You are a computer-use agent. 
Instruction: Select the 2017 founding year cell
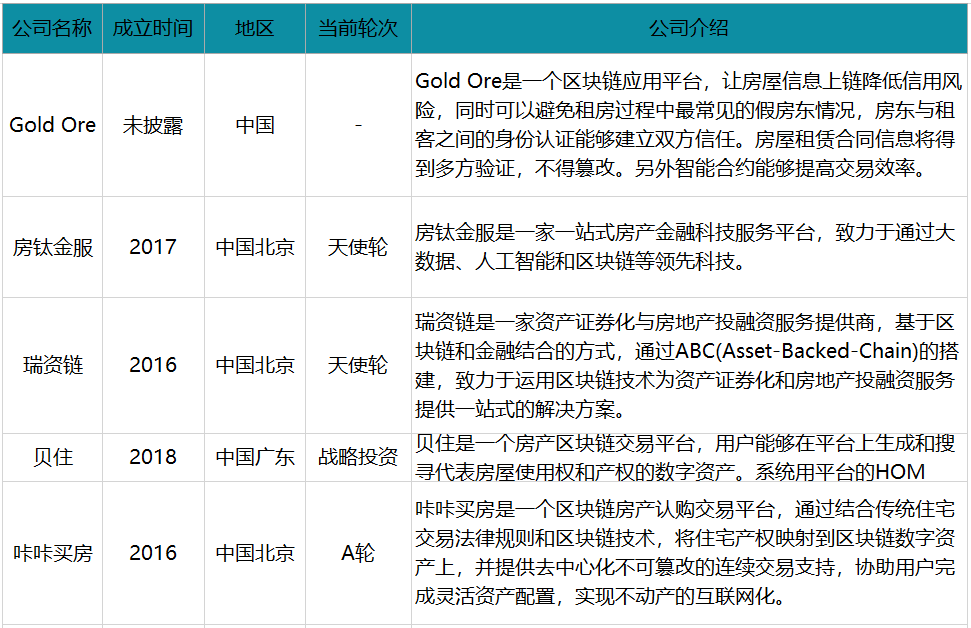pos(153,247)
